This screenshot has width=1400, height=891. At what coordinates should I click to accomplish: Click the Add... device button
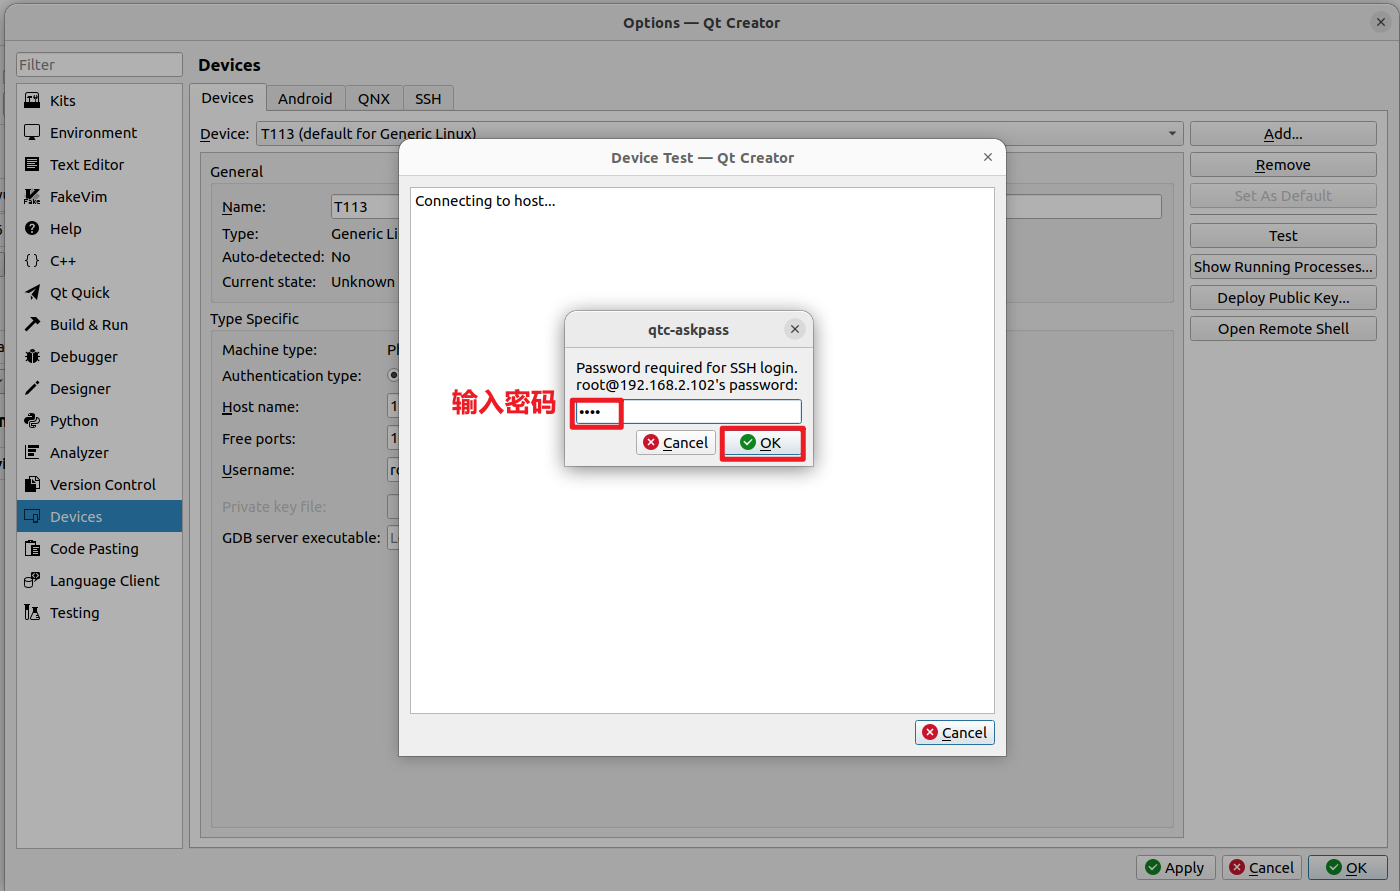pyautogui.click(x=1283, y=133)
